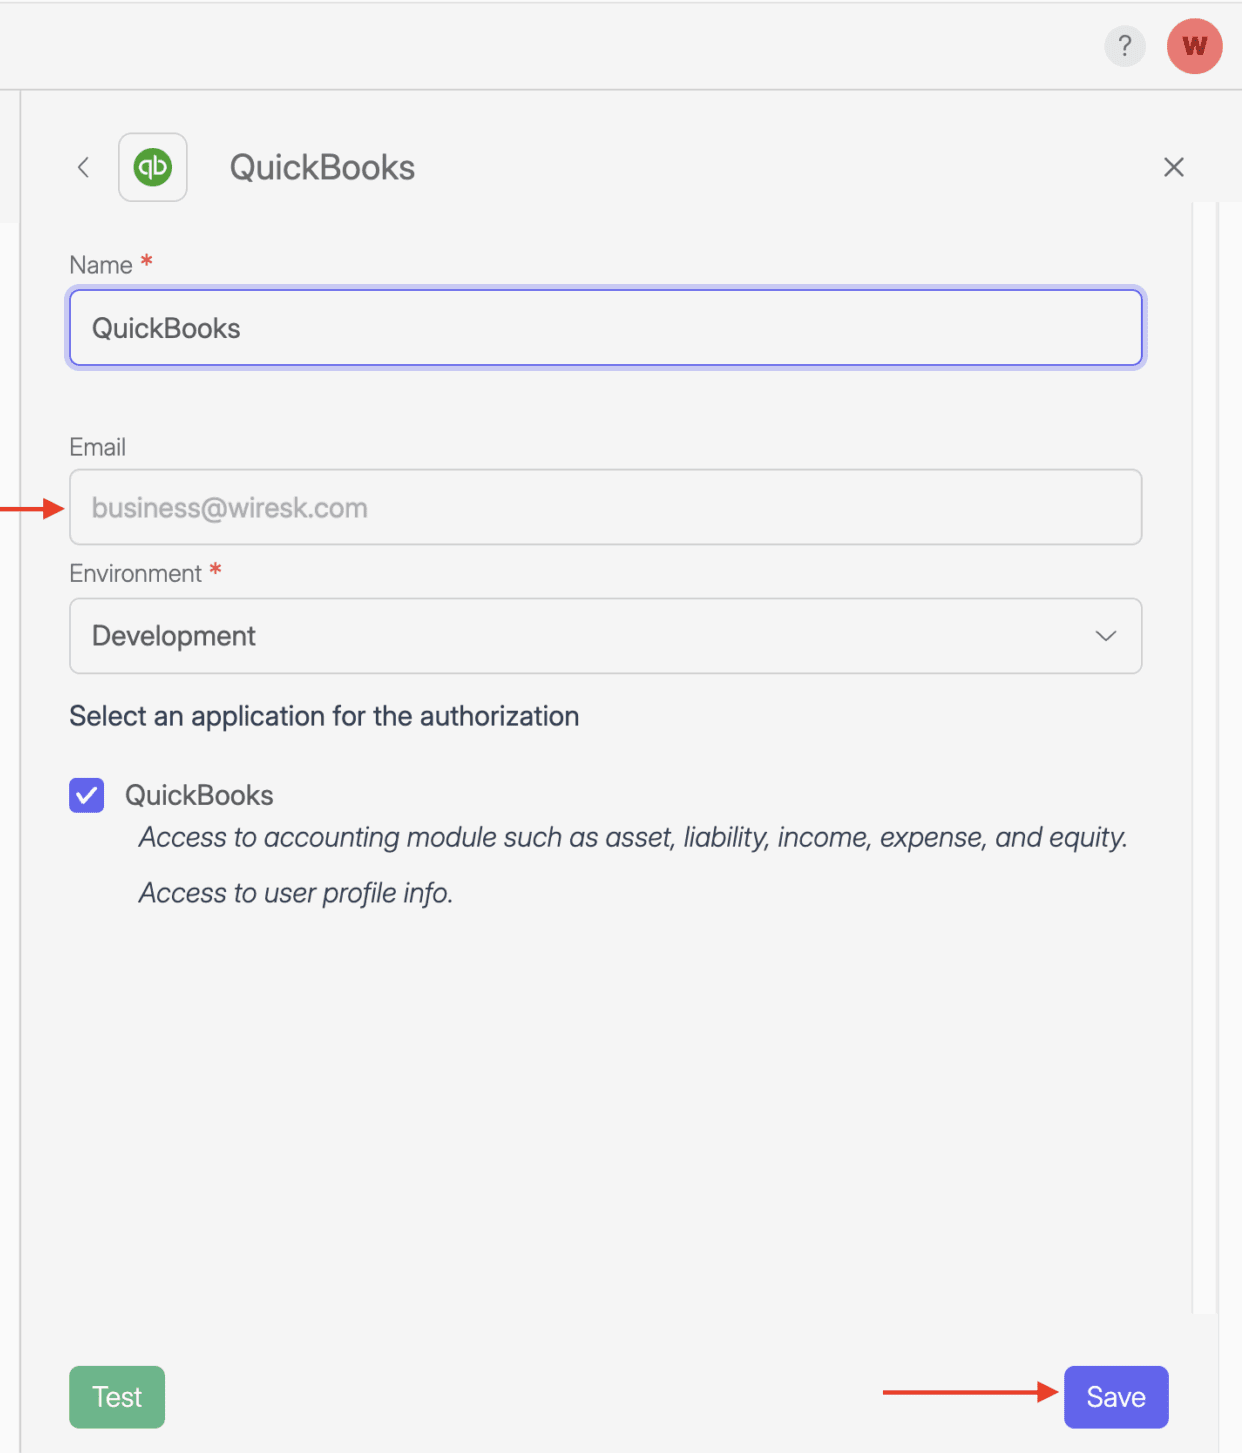The height and width of the screenshot is (1453, 1242).
Task: Click the QuickBooks checkbox label text
Action: (199, 796)
